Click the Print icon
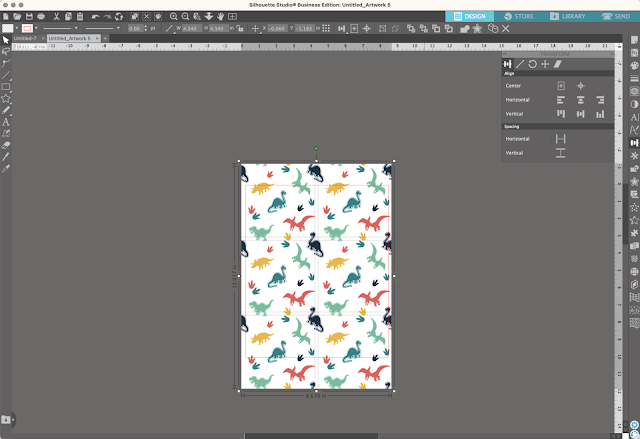Viewport: 640px width, 439px height. tap(41, 16)
